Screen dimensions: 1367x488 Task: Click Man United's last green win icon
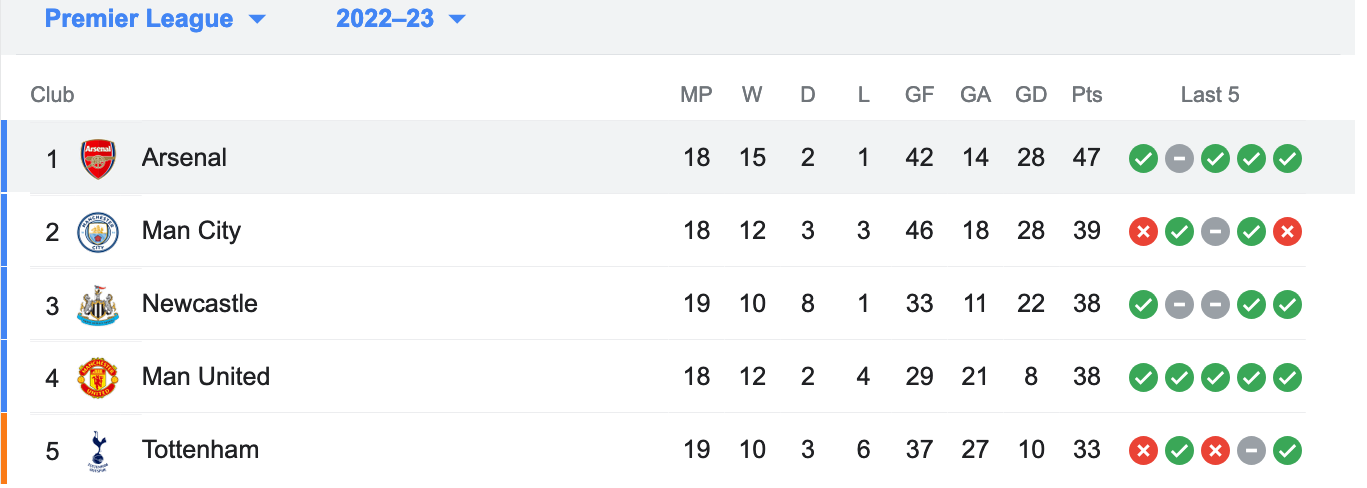point(1288,377)
